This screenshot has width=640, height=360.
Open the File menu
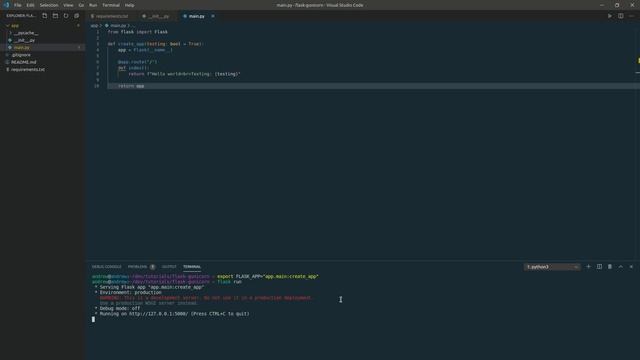pos(18,5)
